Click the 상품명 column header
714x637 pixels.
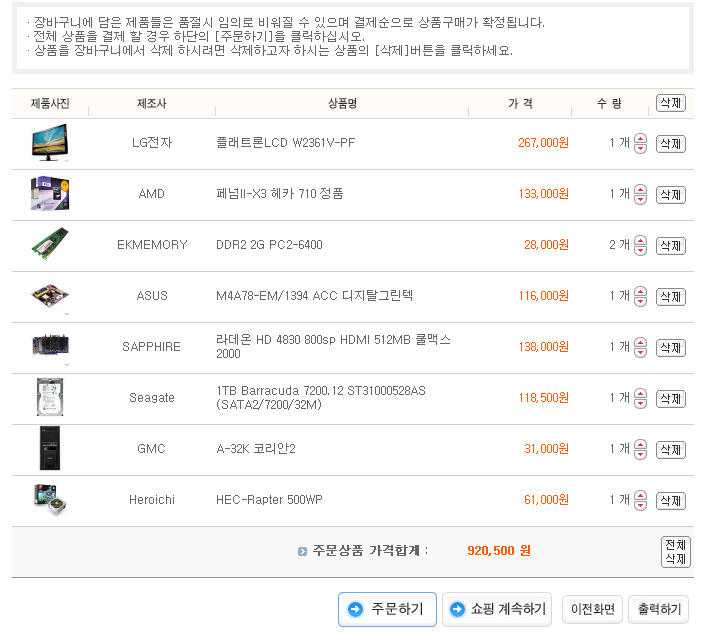[342, 103]
